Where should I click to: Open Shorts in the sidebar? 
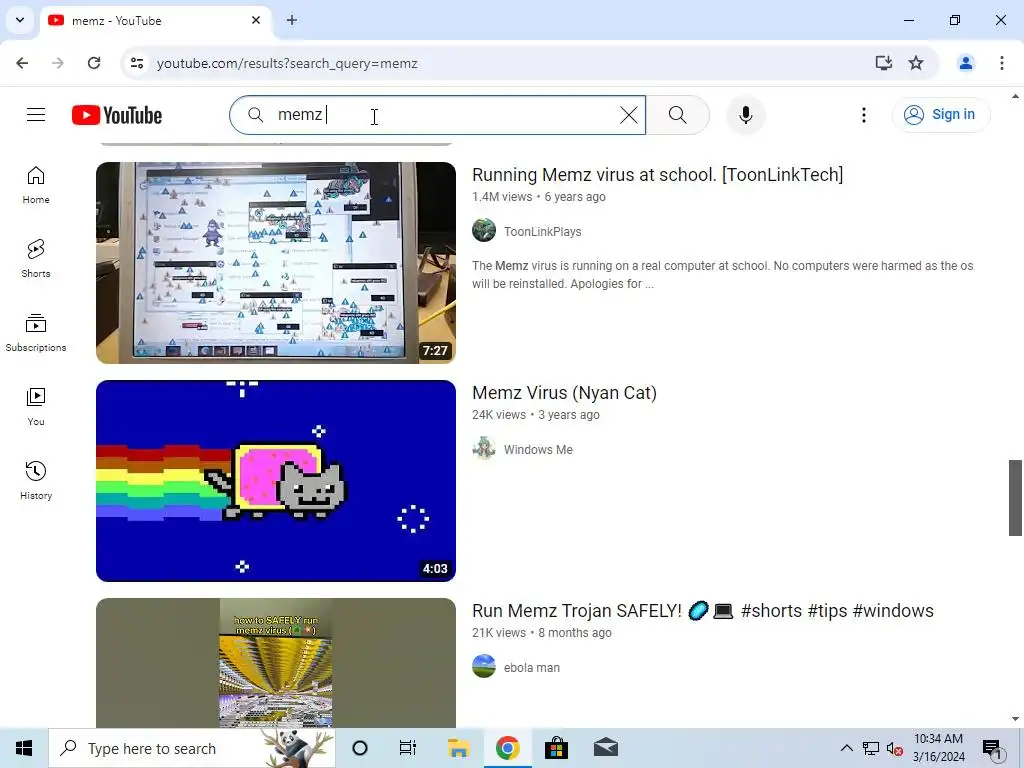[x=36, y=259]
